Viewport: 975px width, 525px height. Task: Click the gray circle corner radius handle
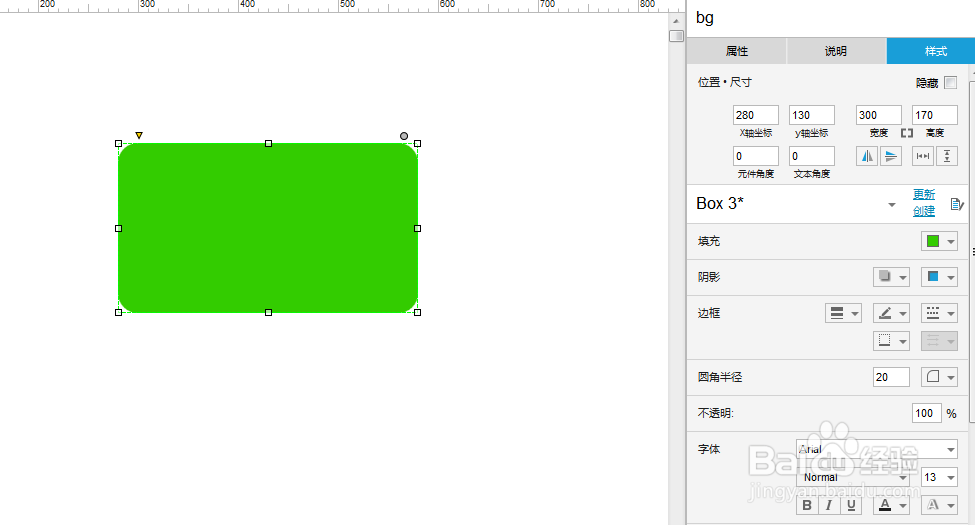404,136
